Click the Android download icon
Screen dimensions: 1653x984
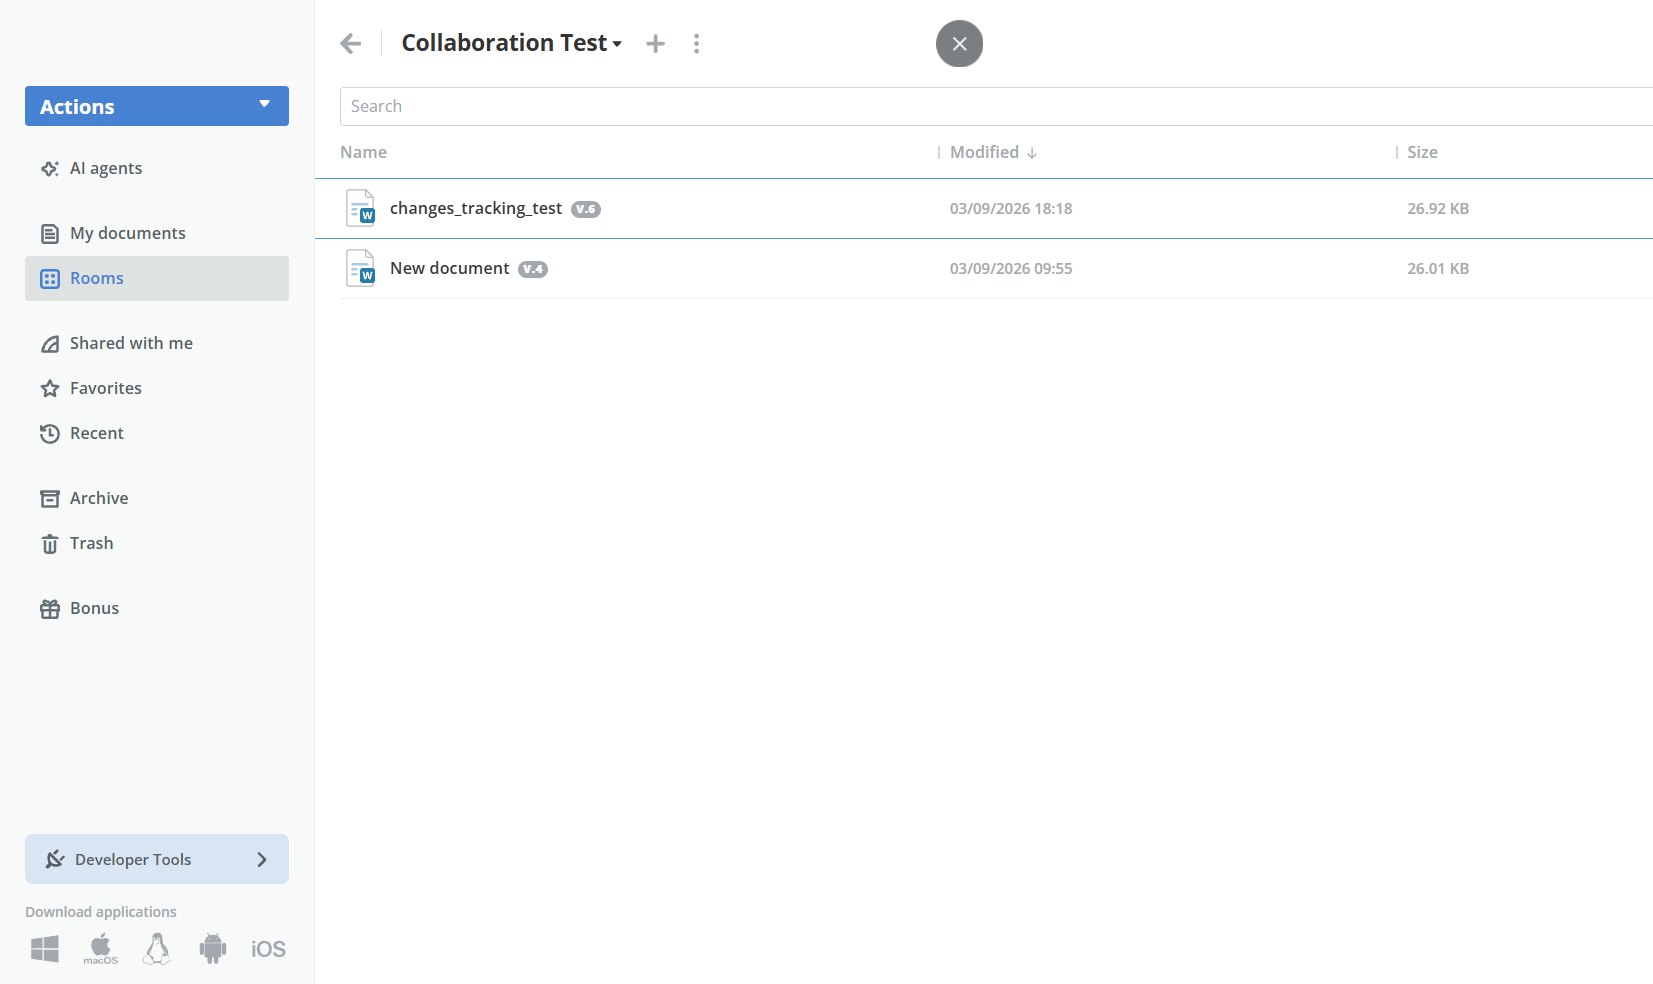click(x=213, y=949)
